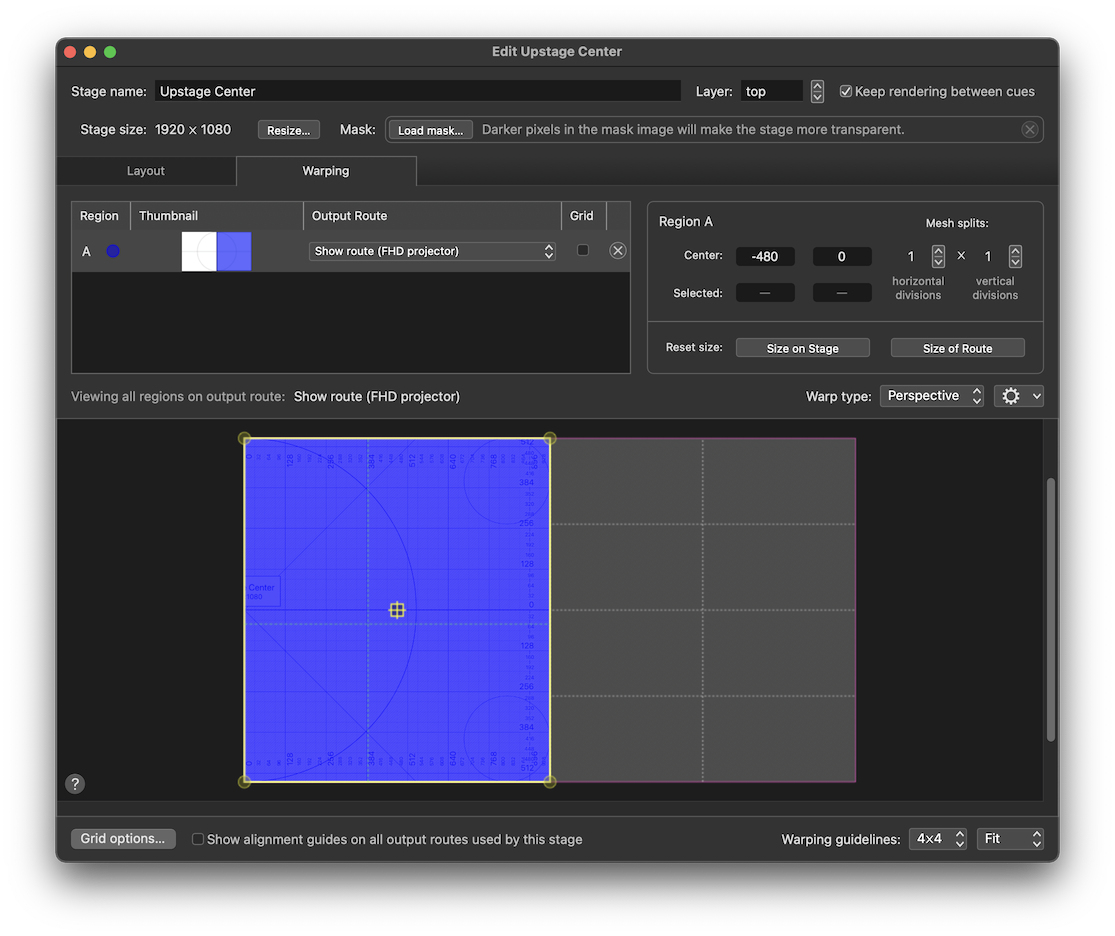Open the Output Route dropdown for Region A
Image resolution: width=1115 pixels, height=936 pixels.
tap(432, 251)
